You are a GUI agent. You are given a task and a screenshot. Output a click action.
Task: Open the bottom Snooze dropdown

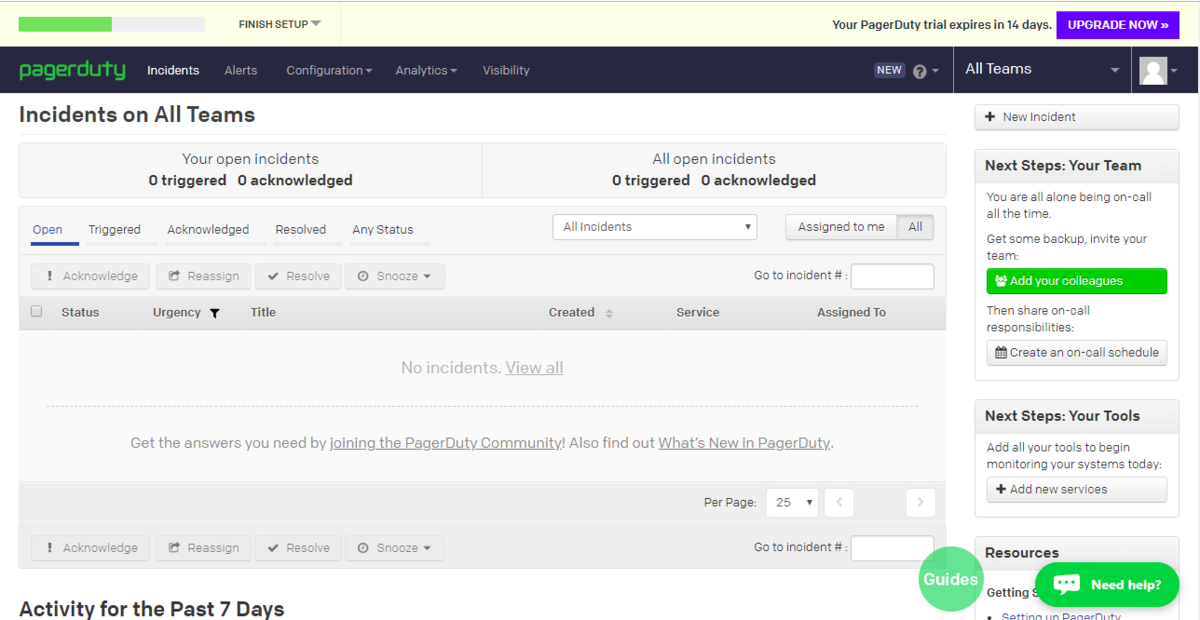395,548
